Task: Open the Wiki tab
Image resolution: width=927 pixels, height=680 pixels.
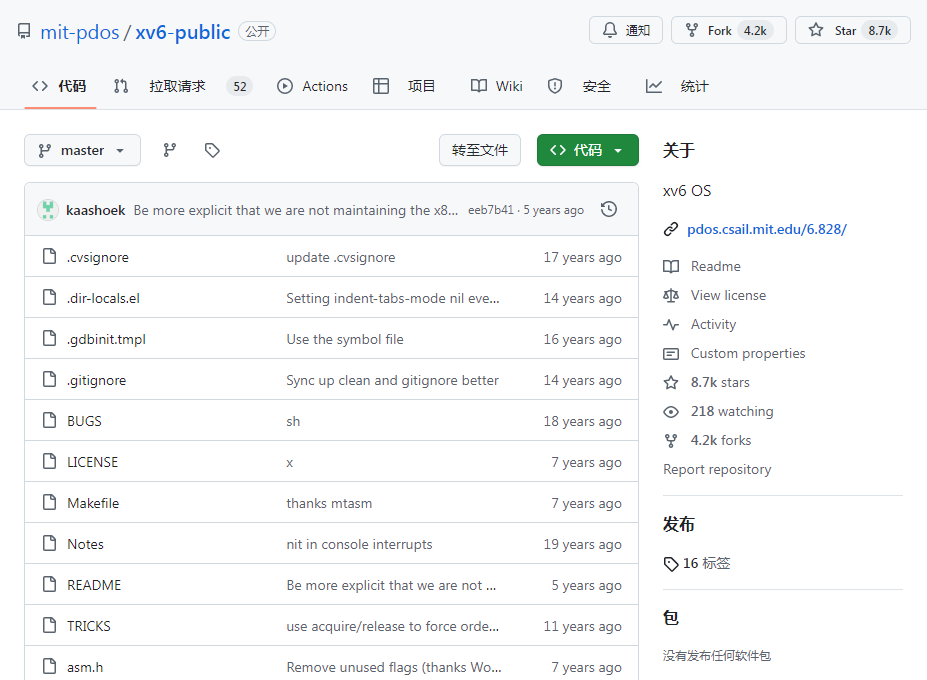Action: pyautogui.click(x=497, y=86)
